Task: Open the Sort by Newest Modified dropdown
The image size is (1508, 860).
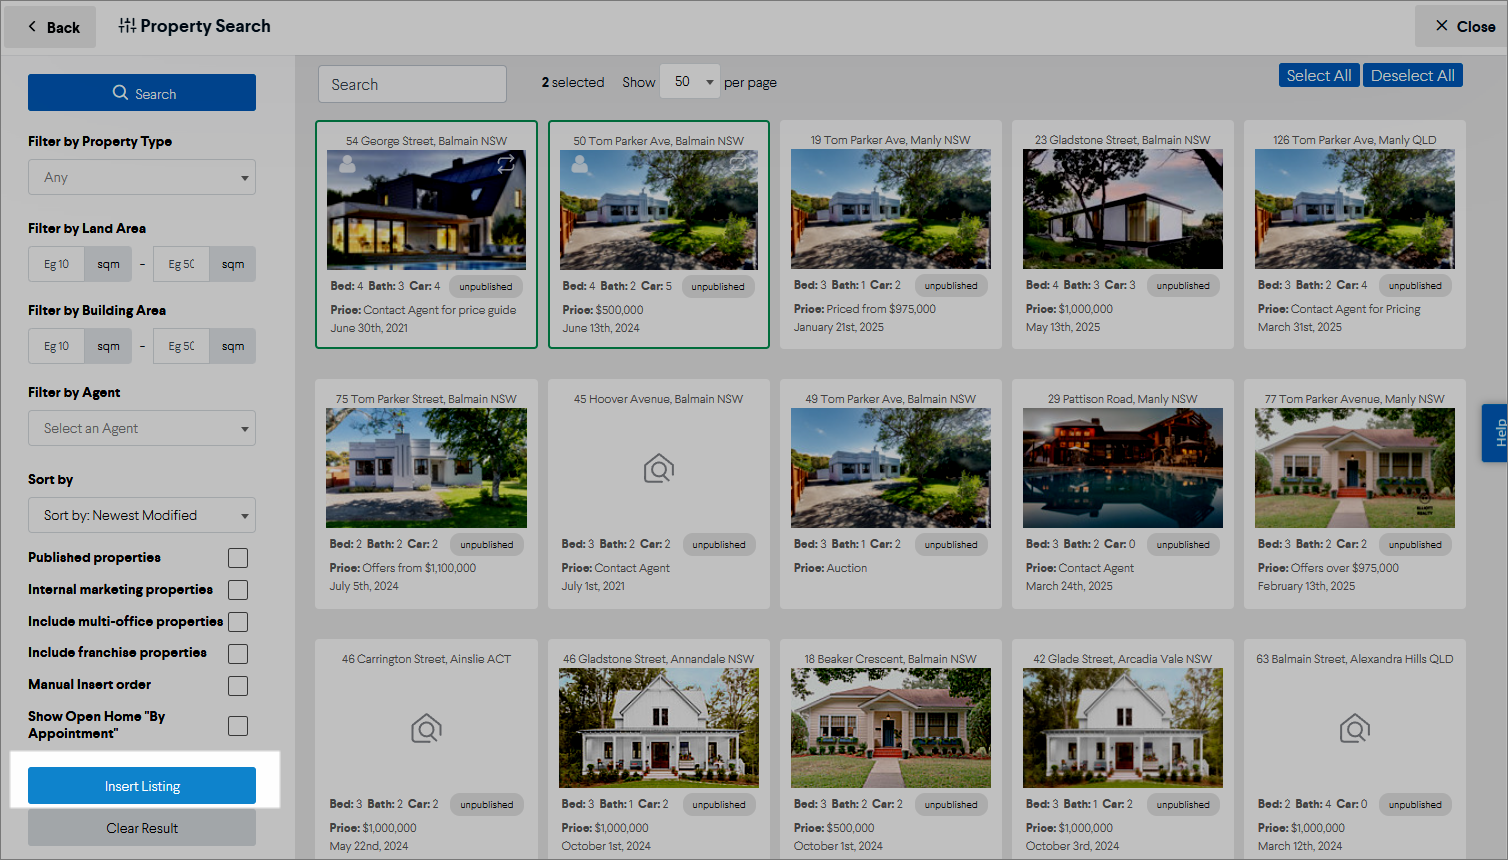Action: (142, 515)
